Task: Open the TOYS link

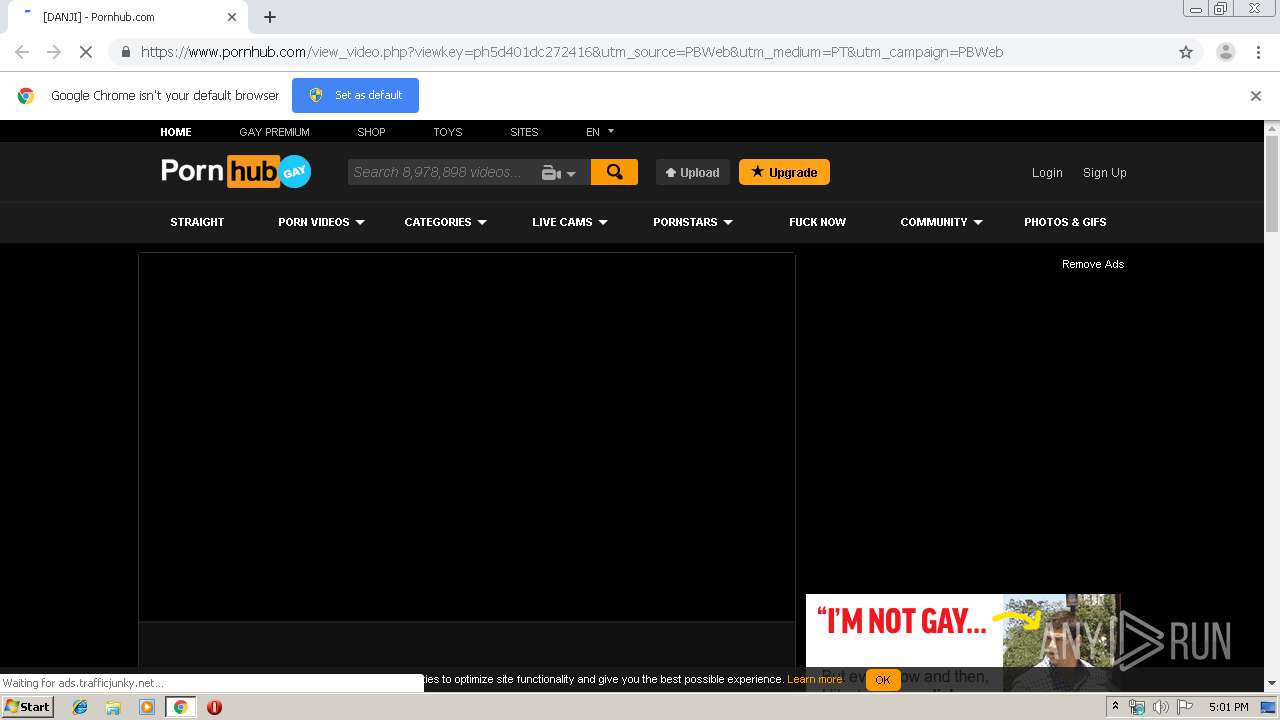Action: [x=448, y=132]
